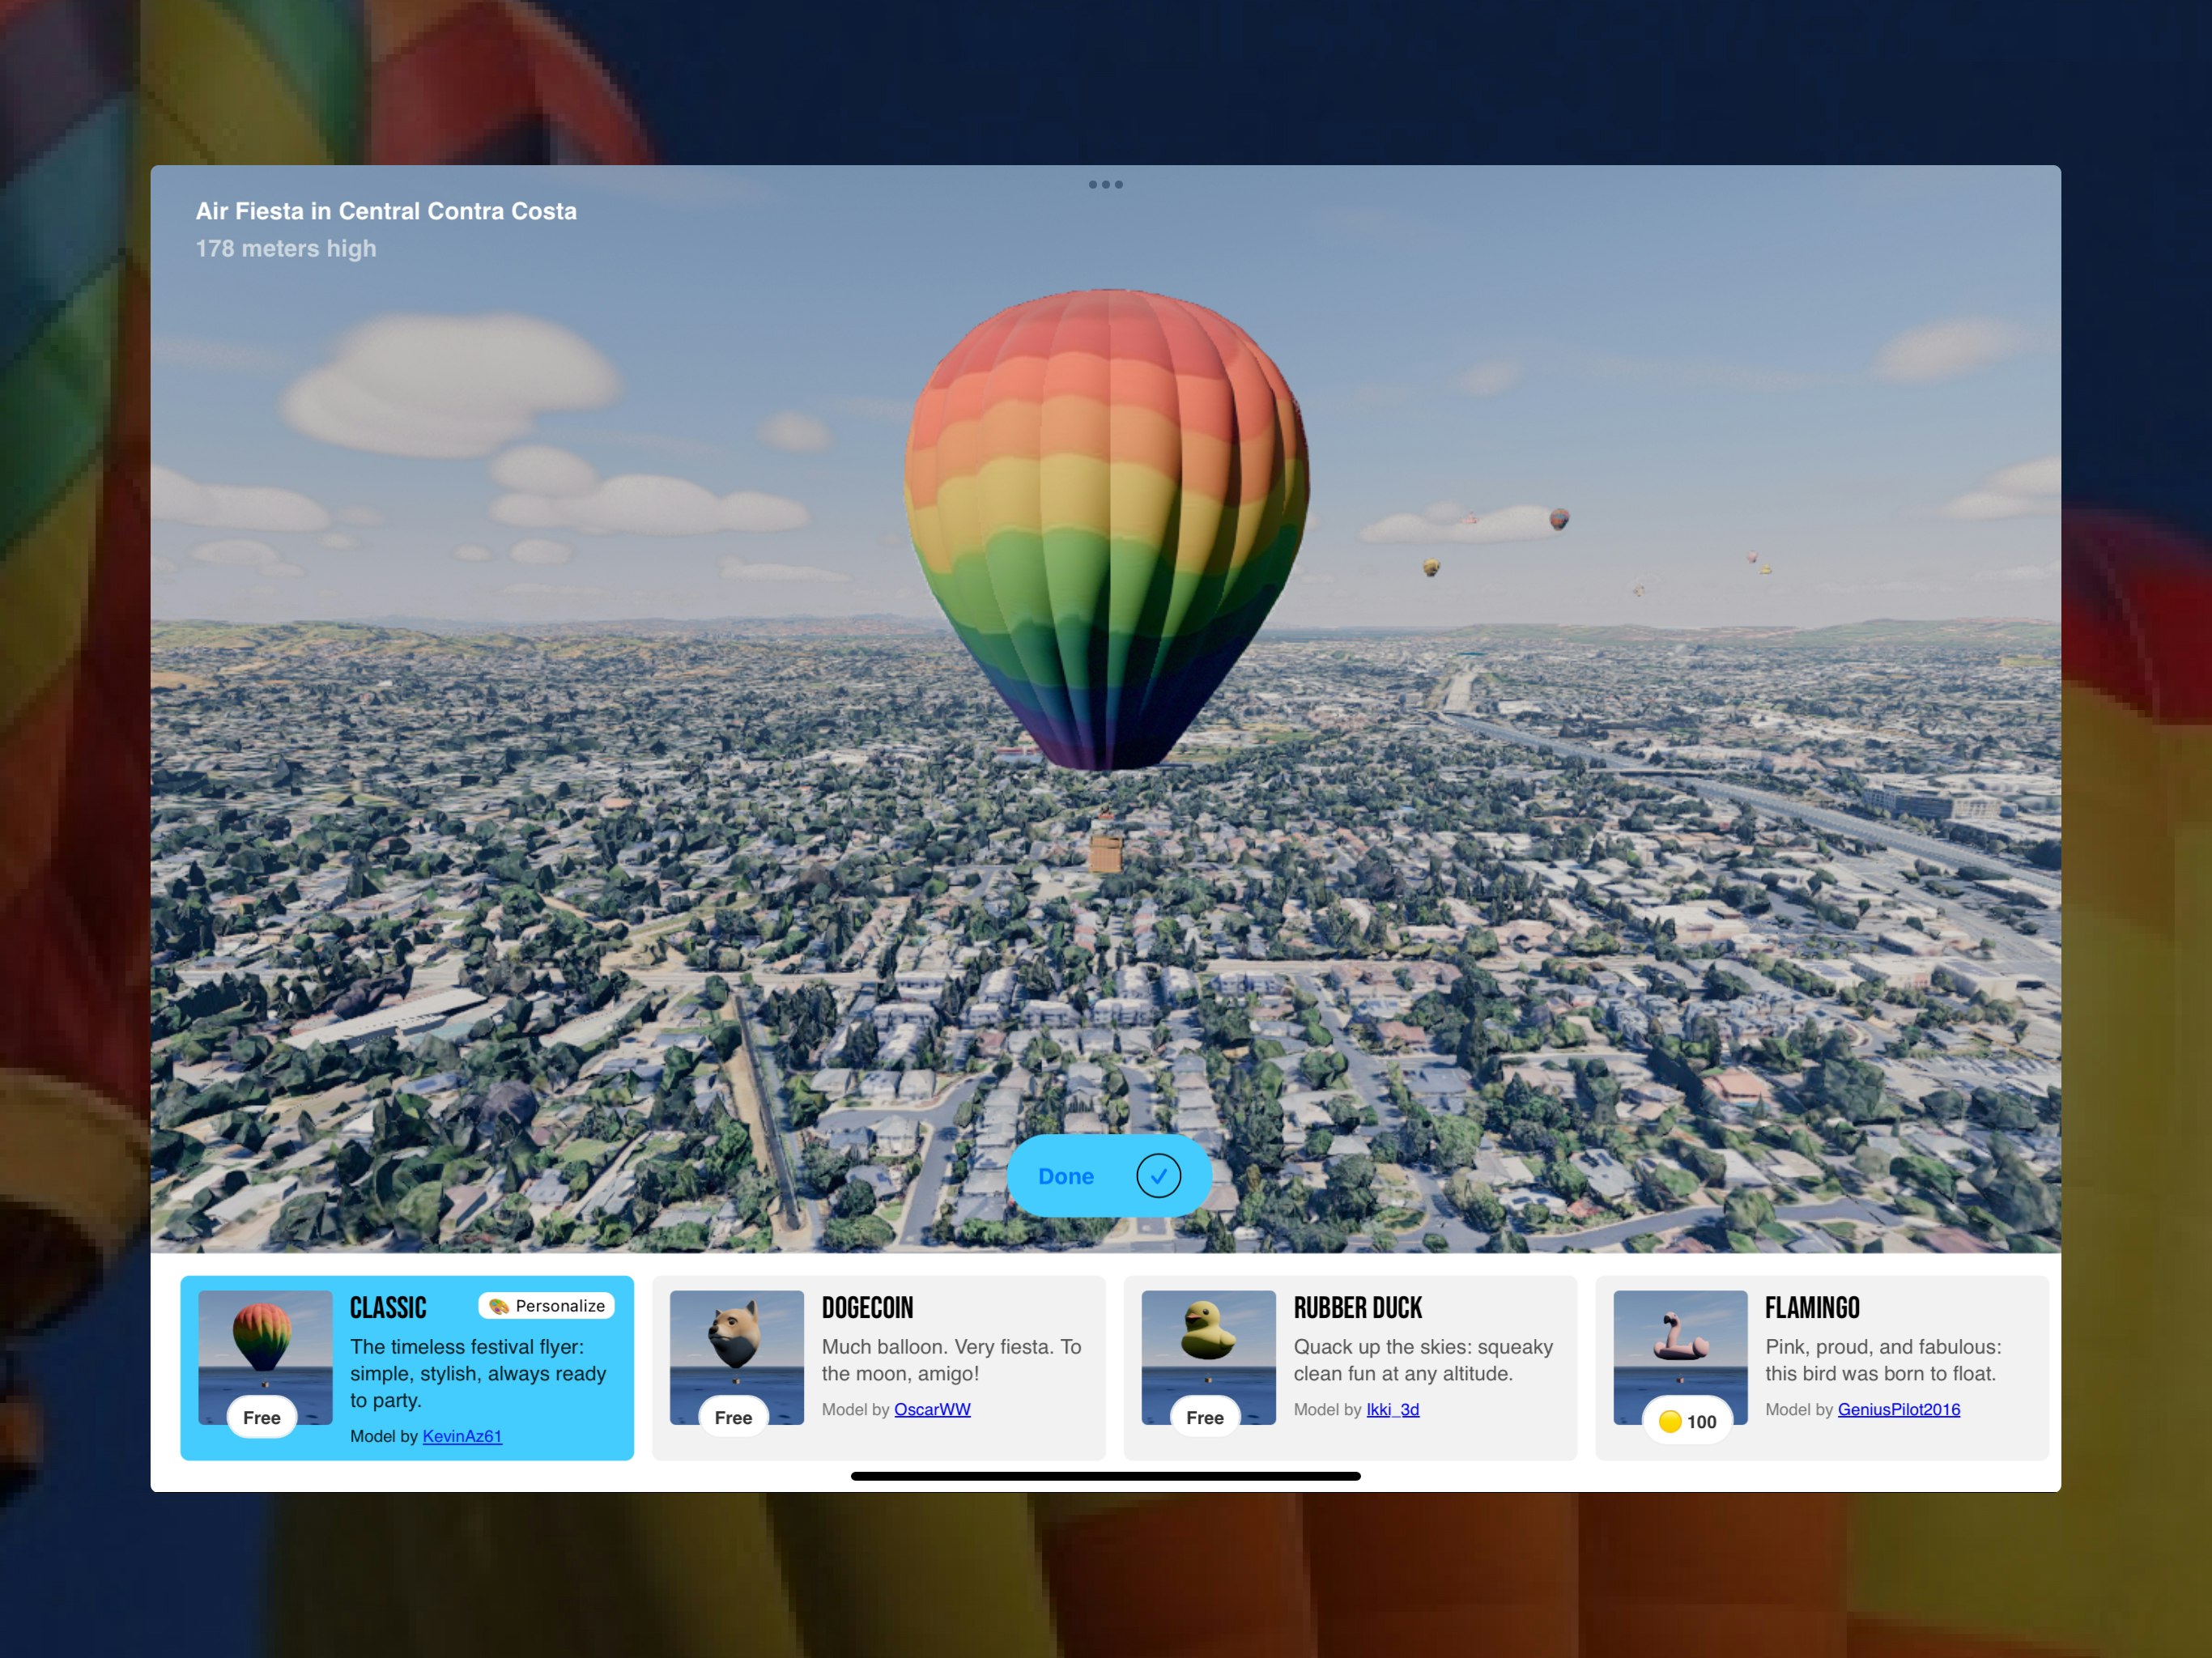The width and height of the screenshot is (2212, 1658).
Task: Click the Personalize palette icon
Action: pos(498,1306)
